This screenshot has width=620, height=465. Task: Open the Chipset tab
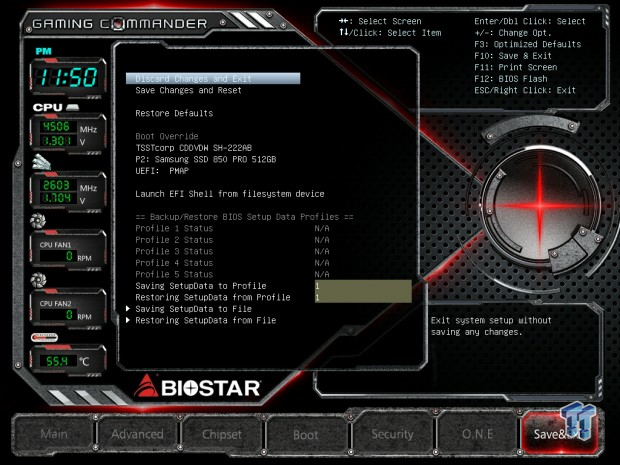point(221,434)
